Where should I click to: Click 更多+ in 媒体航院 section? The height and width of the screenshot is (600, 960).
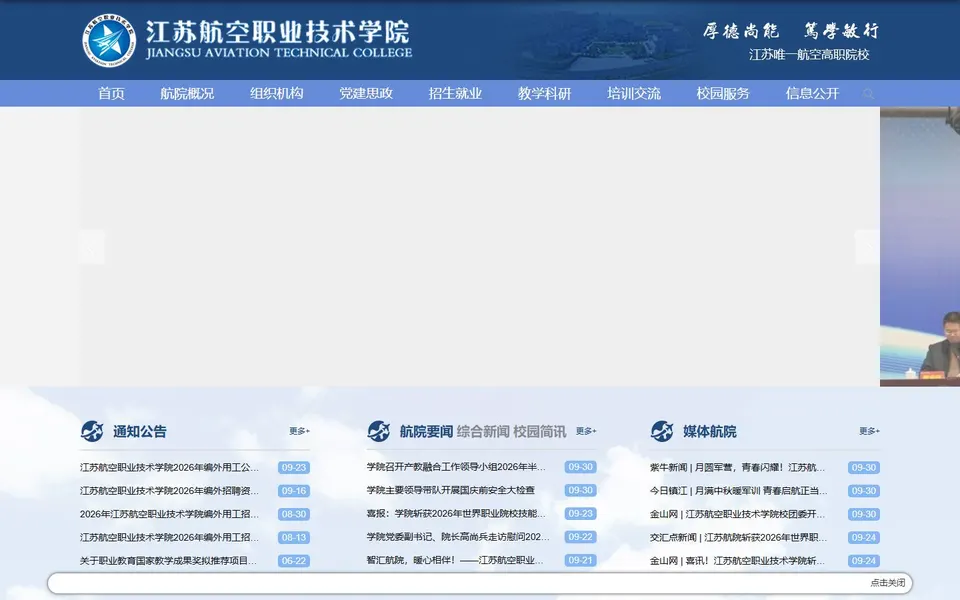(x=869, y=431)
